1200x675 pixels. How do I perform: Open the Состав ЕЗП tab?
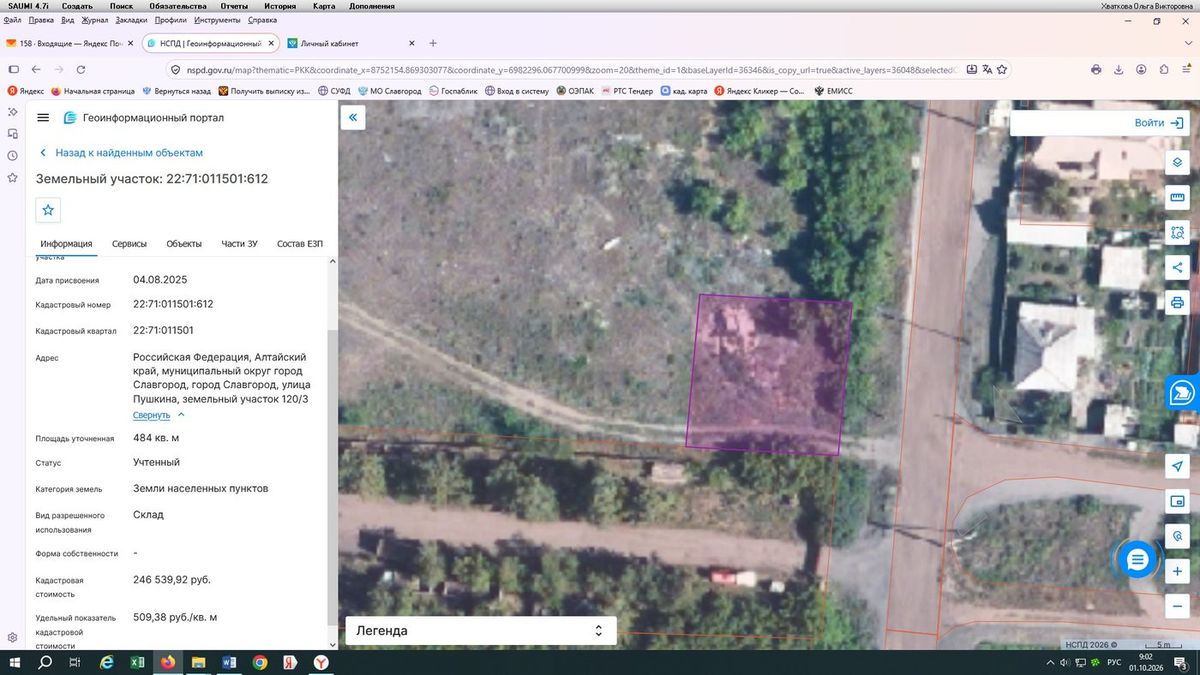click(x=300, y=244)
